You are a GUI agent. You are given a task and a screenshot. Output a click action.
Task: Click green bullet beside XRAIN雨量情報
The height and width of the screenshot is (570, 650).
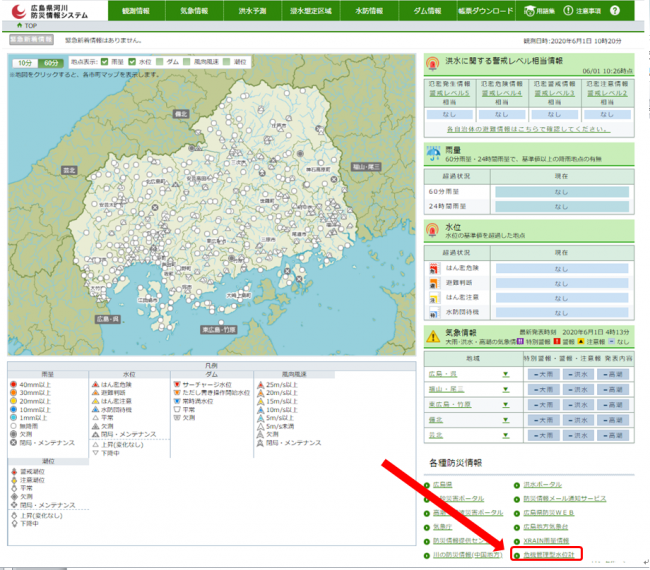click(517, 541)
